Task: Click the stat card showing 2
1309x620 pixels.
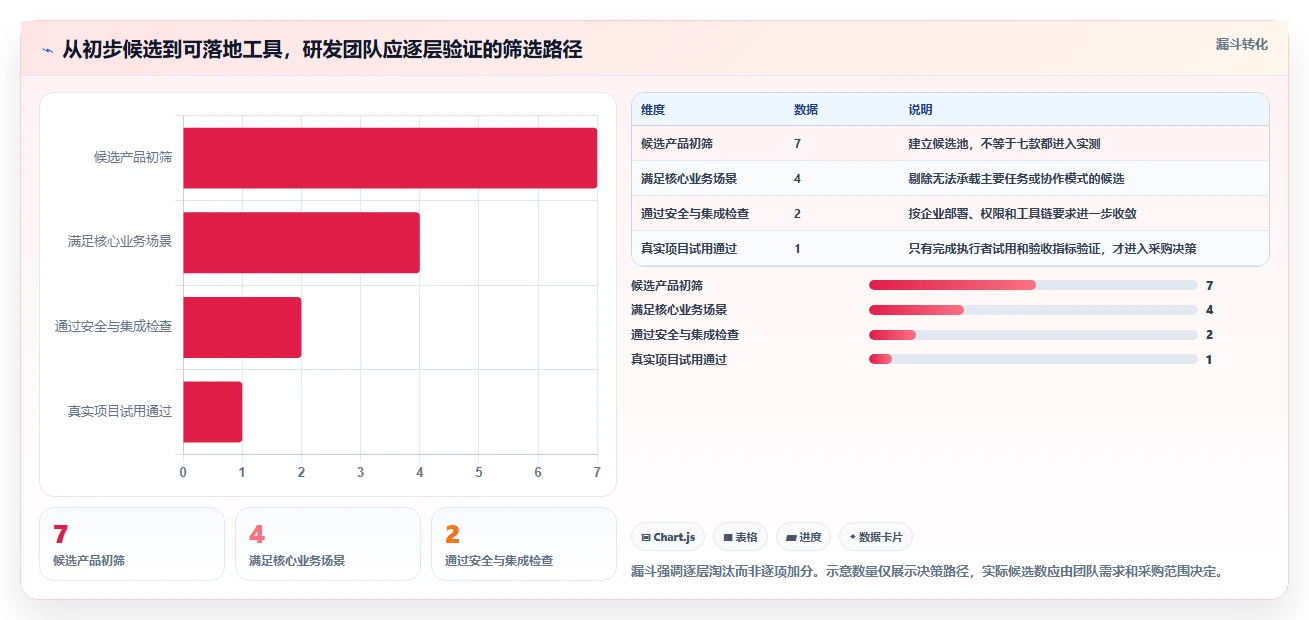Action: pyautogui.click(x=524, y=544)
